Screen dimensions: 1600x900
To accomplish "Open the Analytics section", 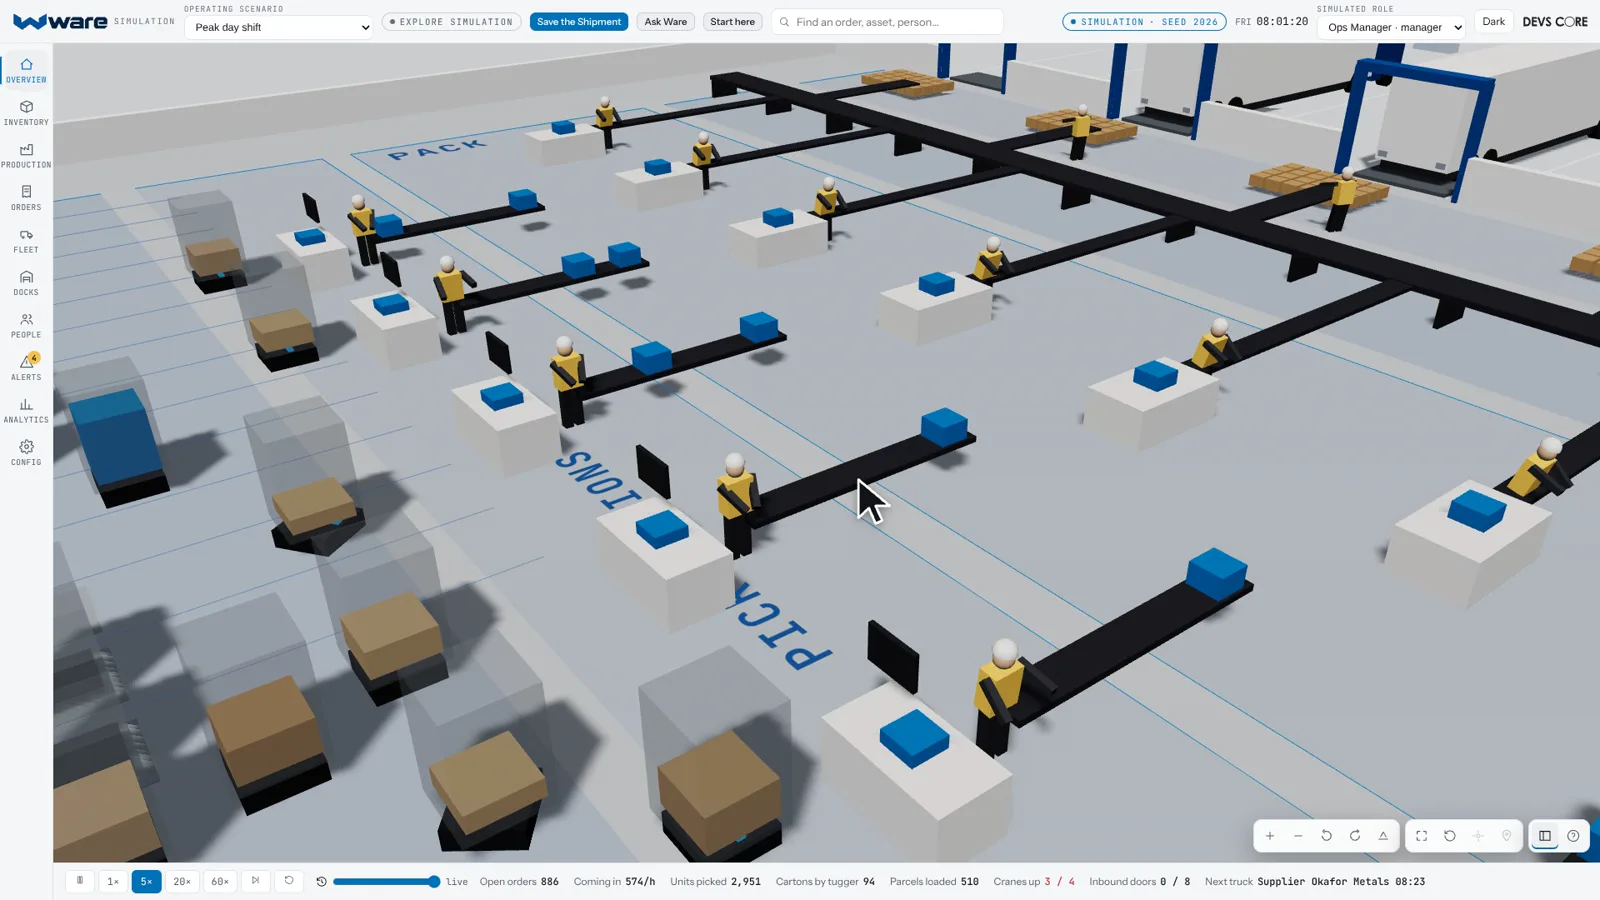I will 26,410.
